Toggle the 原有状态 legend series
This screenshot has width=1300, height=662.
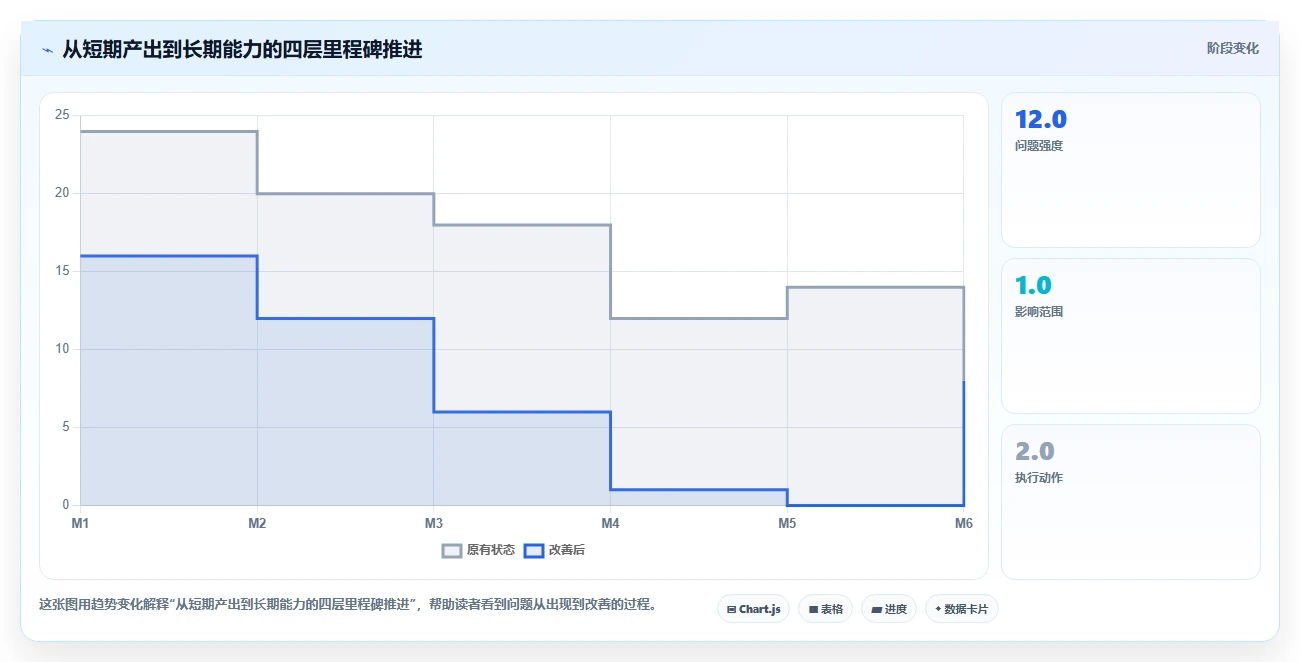pyautogui.click(x=479, y=550)
